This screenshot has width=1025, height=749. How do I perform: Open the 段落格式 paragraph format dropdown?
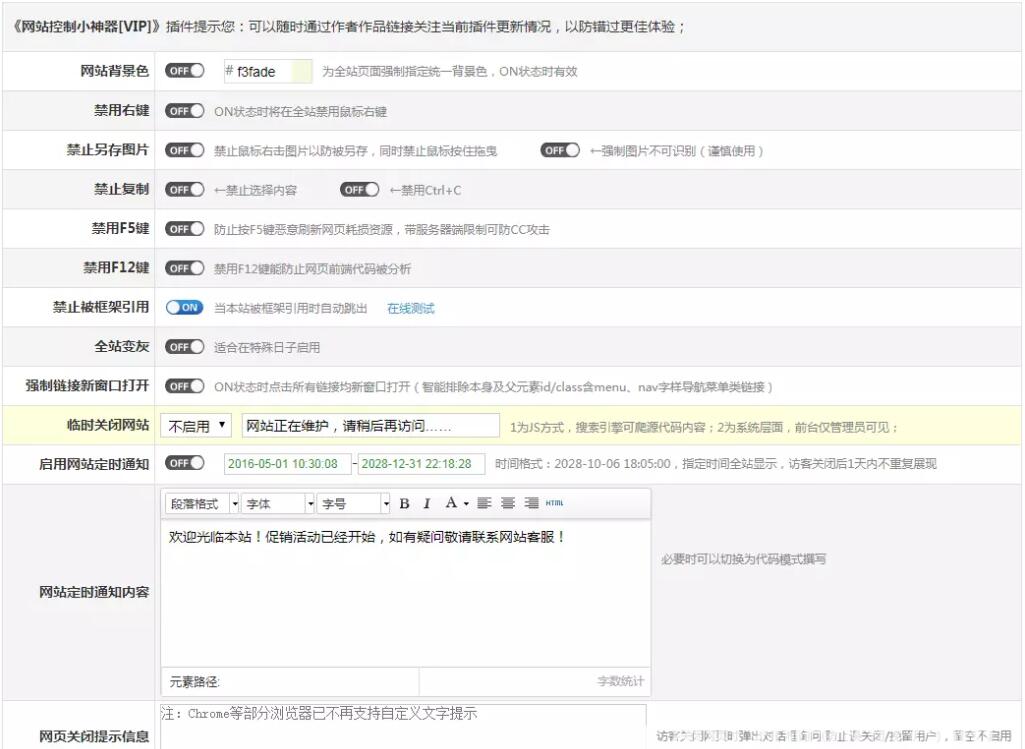click(200, 503)
